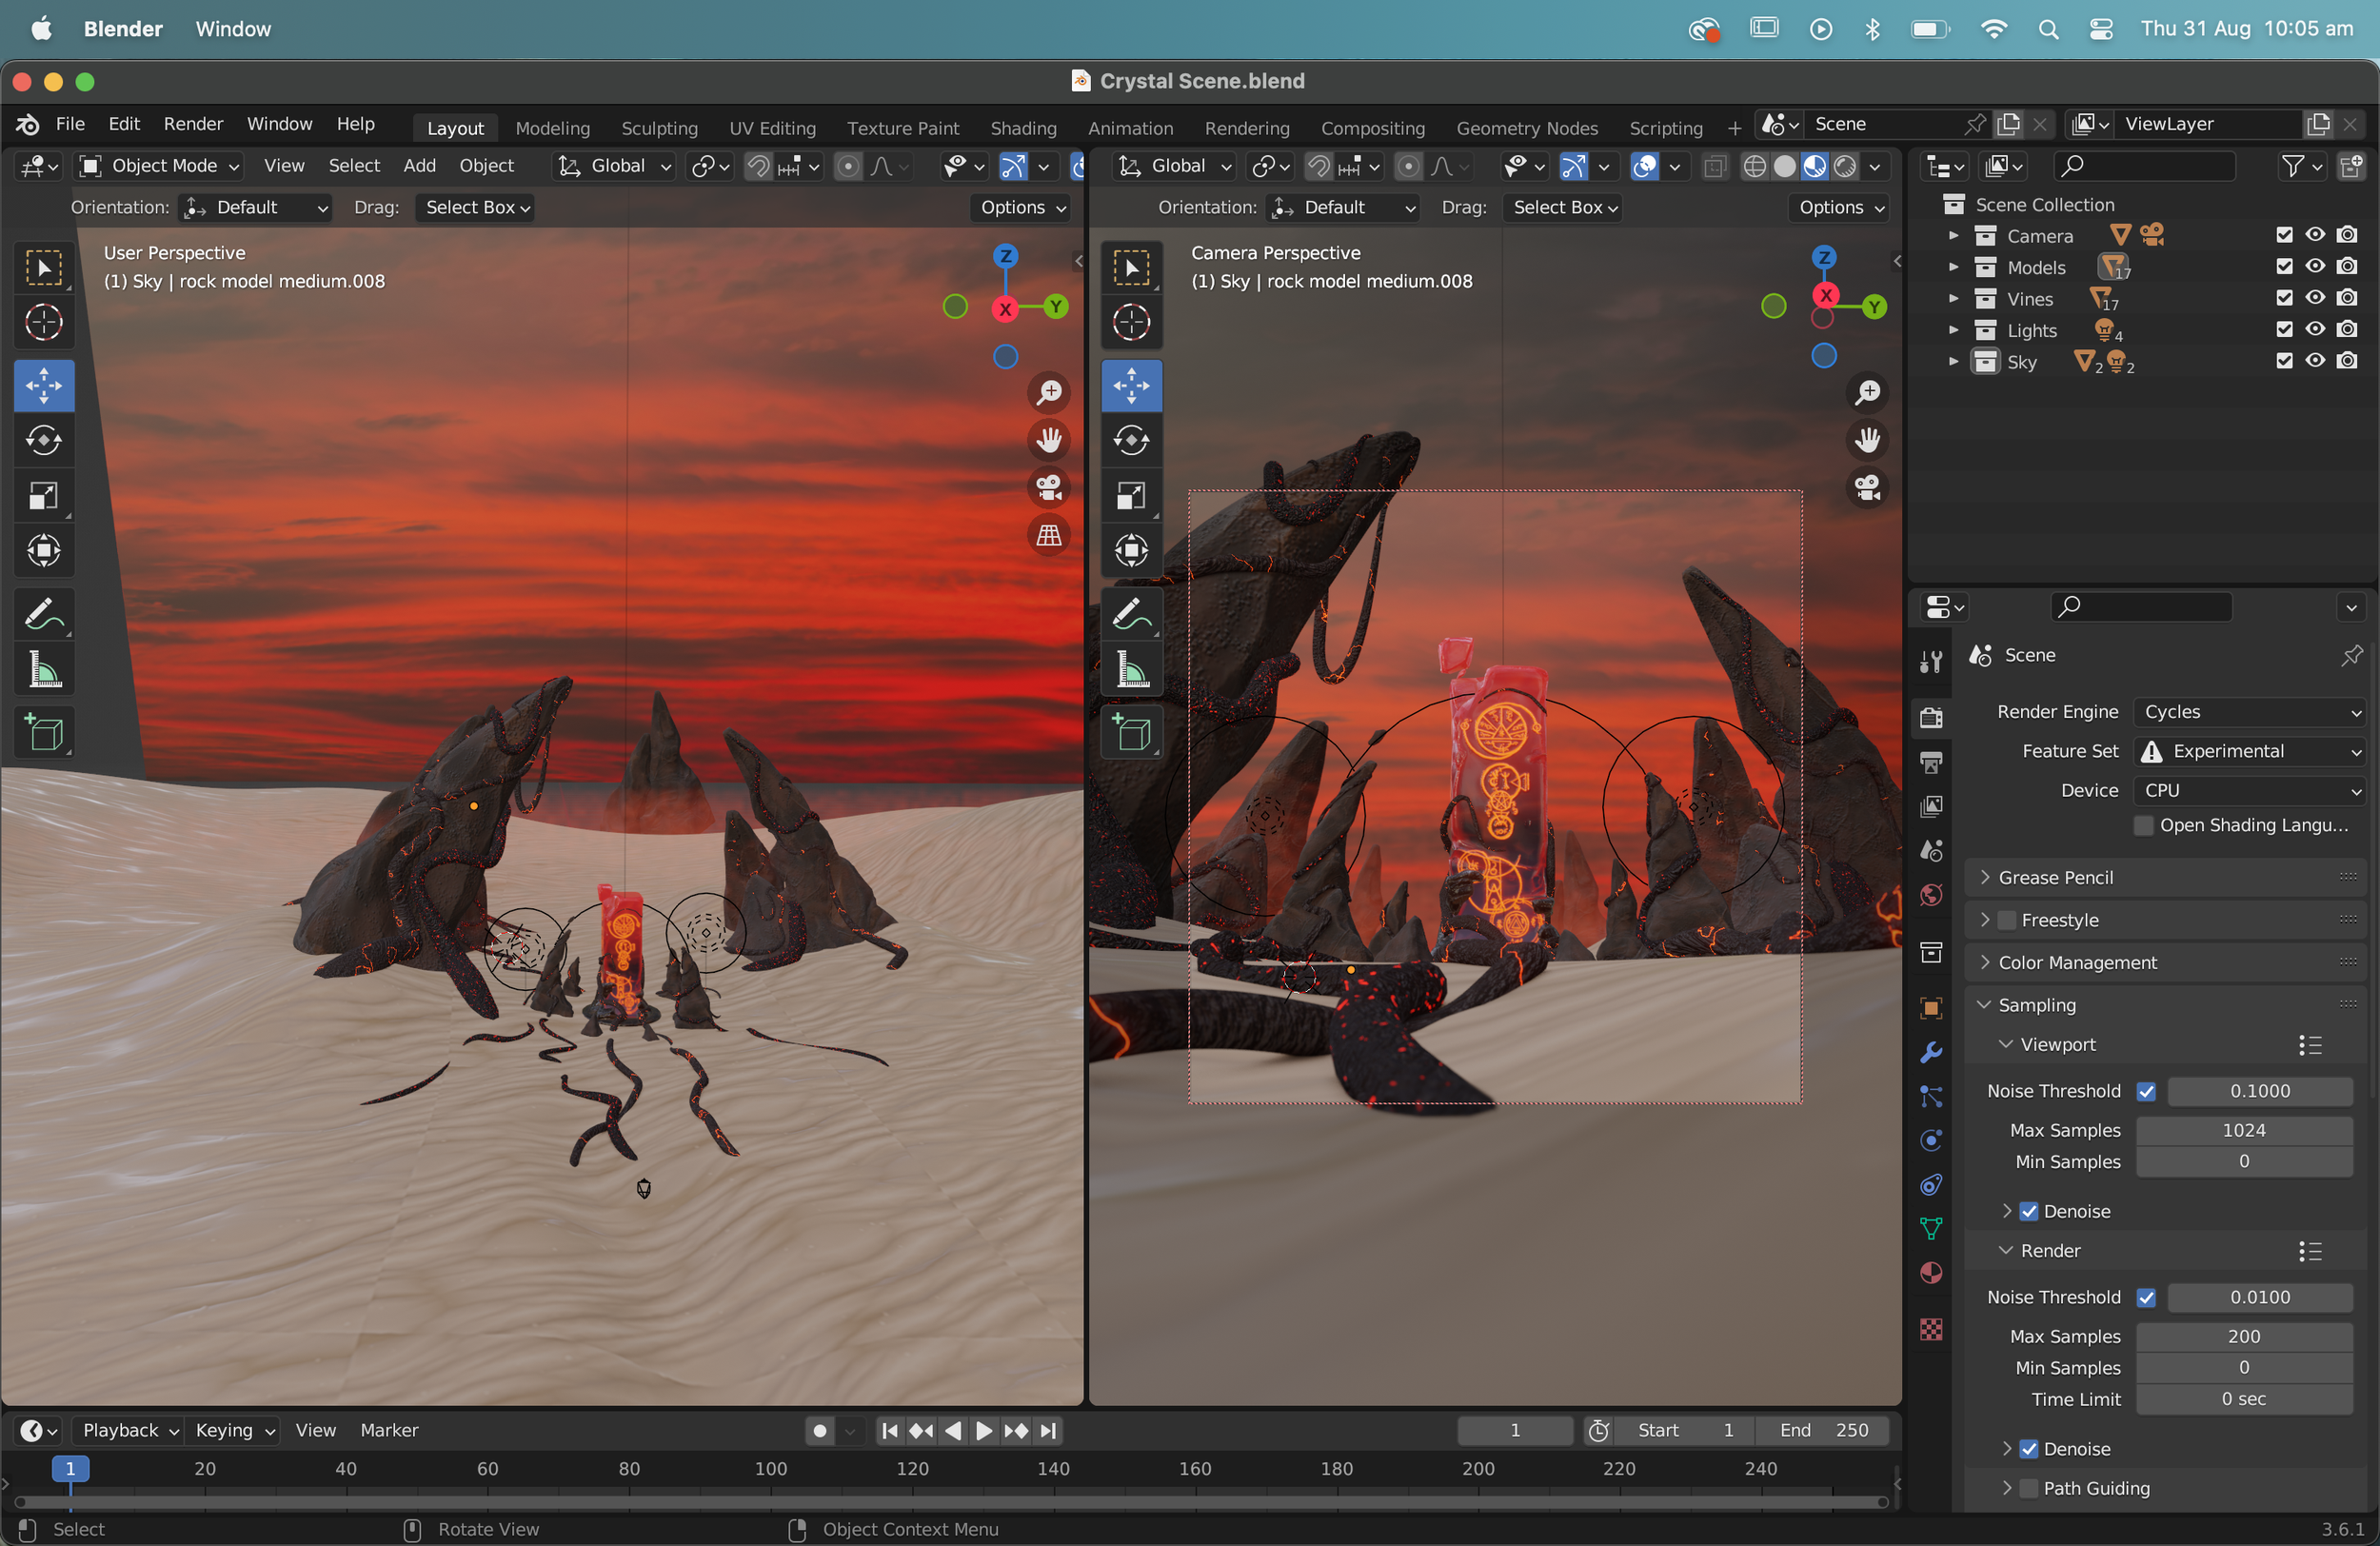Open the Render Engine dropdown
Screen dimensions: 2380x1546
click(x=2250, y=712)
